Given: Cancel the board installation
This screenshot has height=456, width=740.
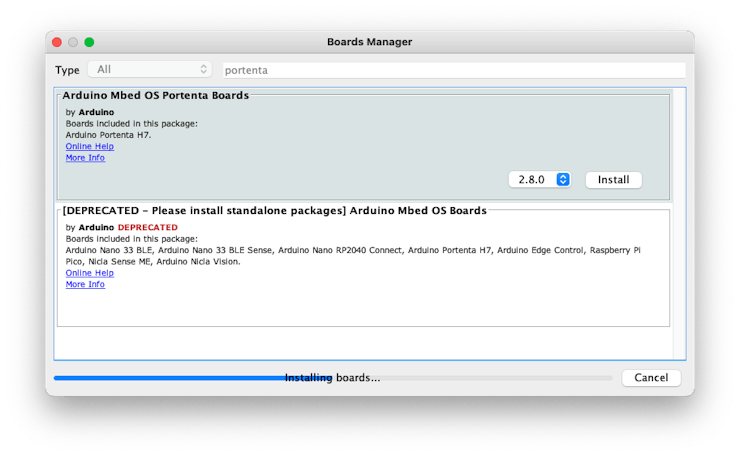Looking at the screenshot, I should click(651, 378).
